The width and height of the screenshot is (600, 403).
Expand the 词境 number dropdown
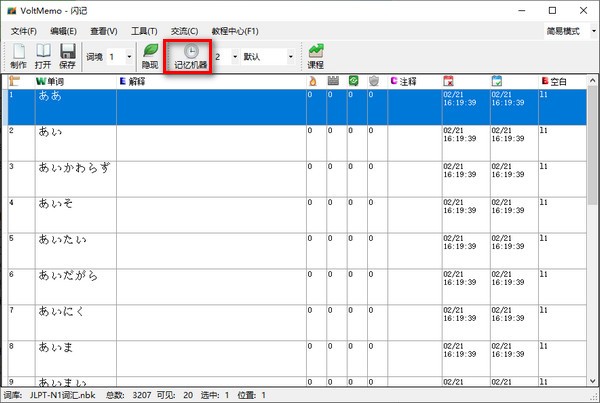[128, 57]
